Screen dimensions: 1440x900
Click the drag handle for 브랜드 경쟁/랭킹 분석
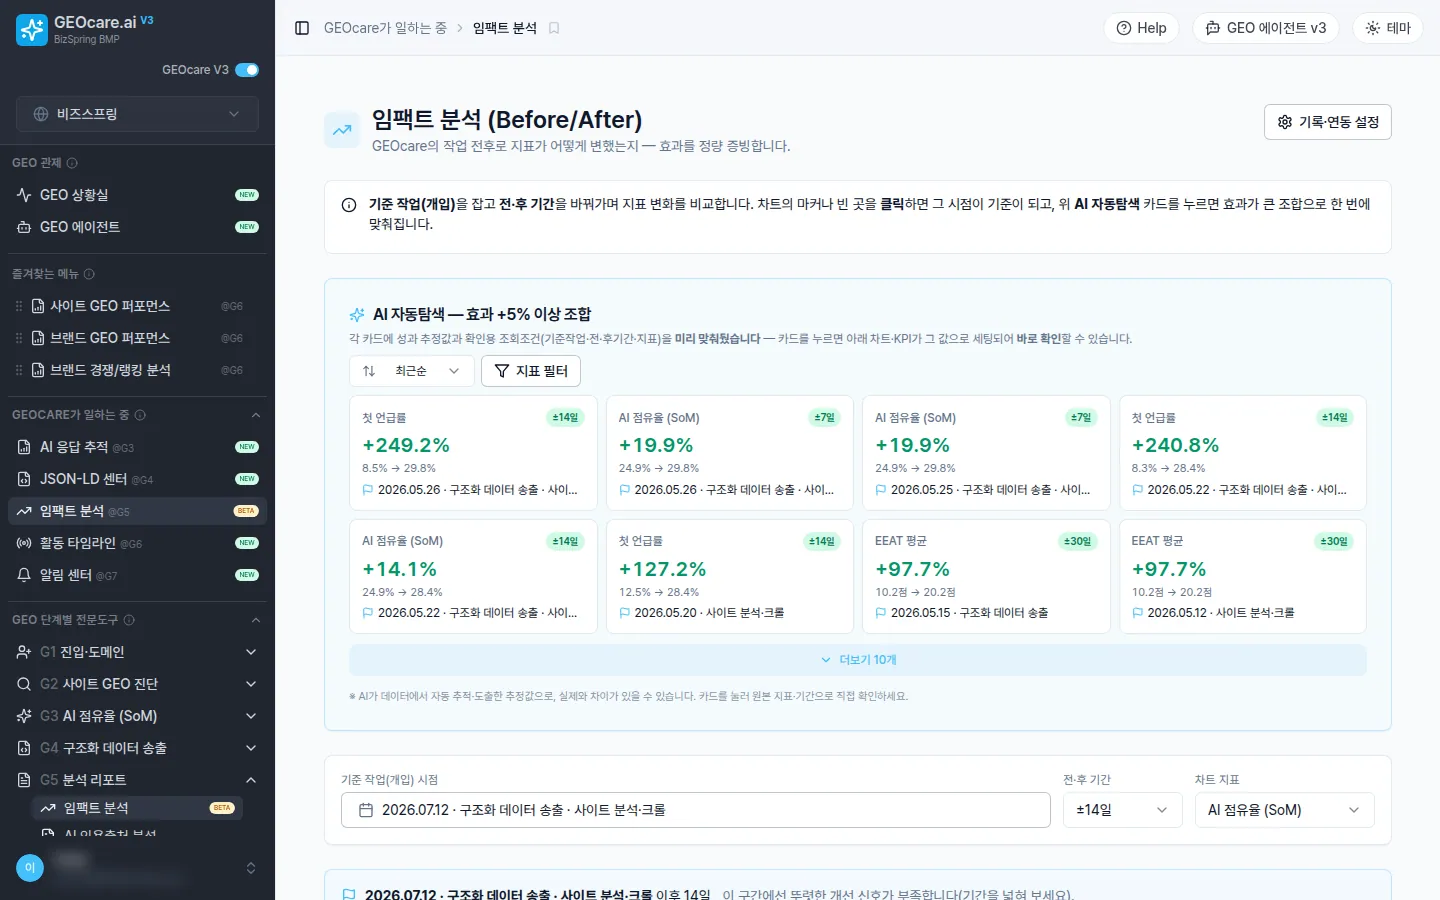(x=19, y=370)
